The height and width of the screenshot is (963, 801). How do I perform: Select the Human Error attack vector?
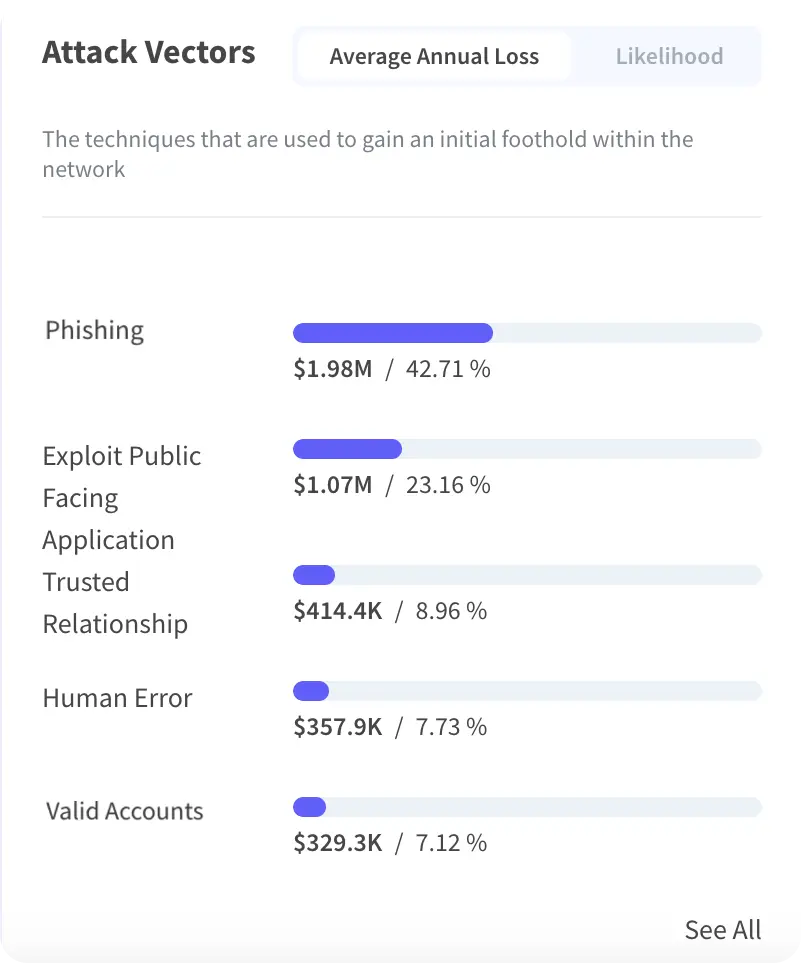click(x=117, y=698)
